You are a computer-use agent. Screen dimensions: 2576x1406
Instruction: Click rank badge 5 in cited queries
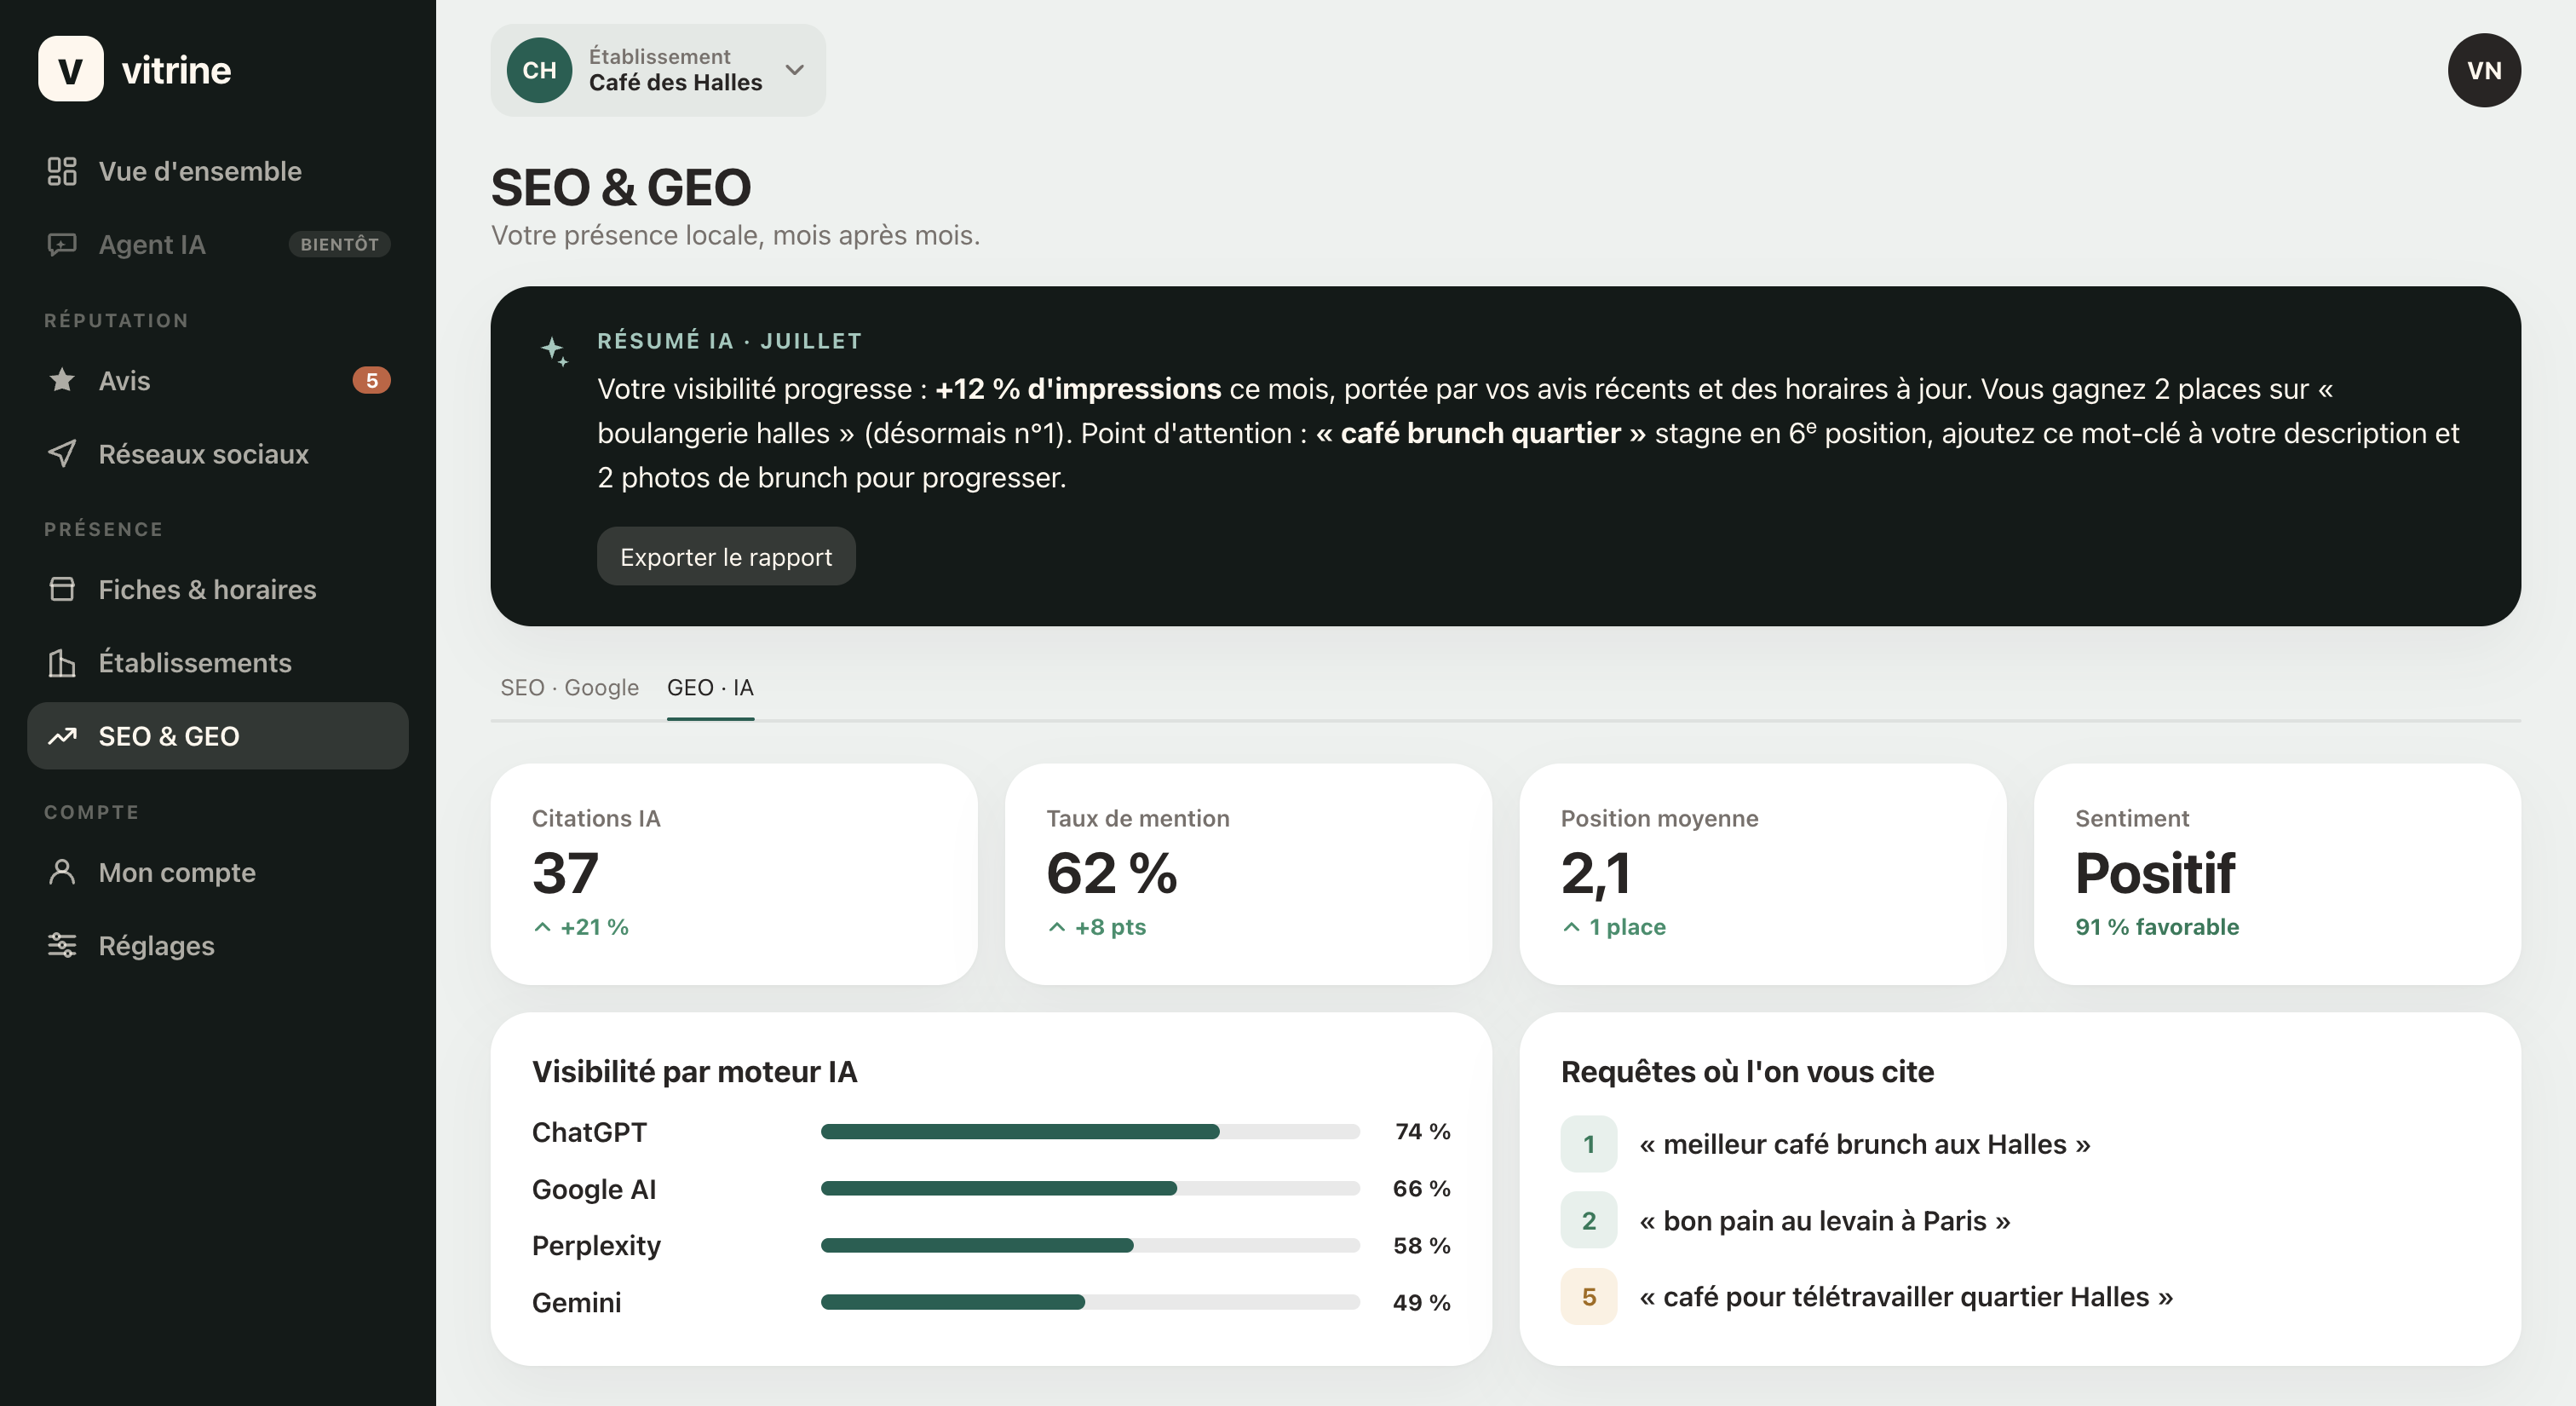pos(1588,1296)
